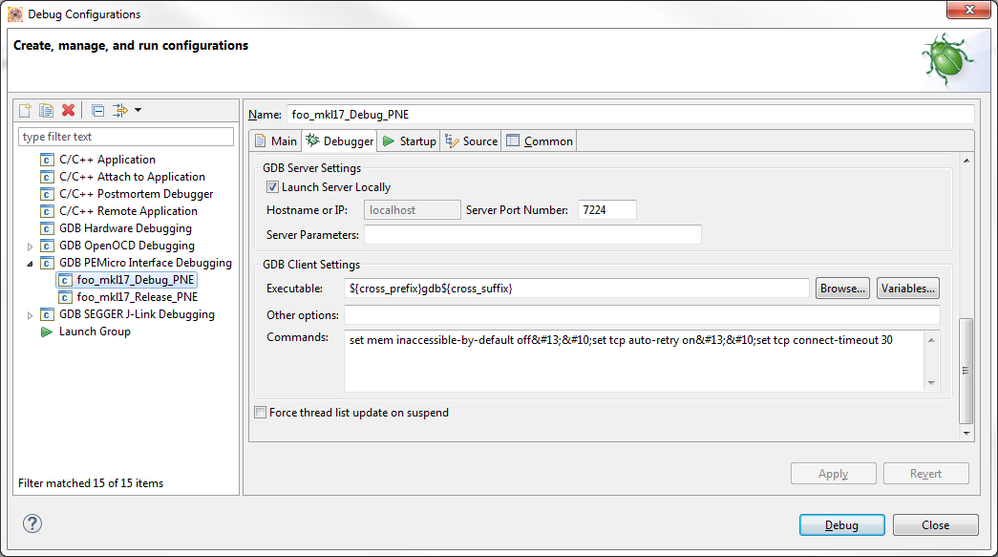This screenshot has width=998, height=557.
Task: Click the Collapse All icon
Action: coord(97,110)
